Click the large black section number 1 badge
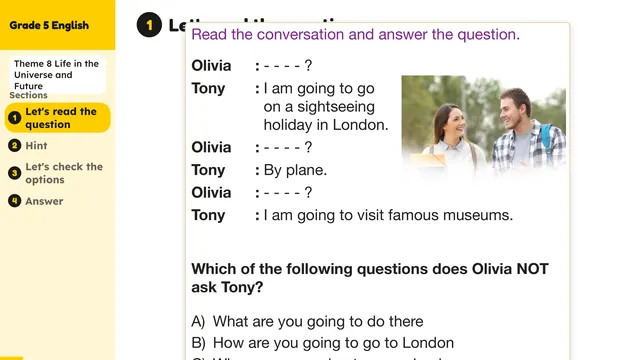The height and width of the screenshot is (360, 640). pos(149,25)
